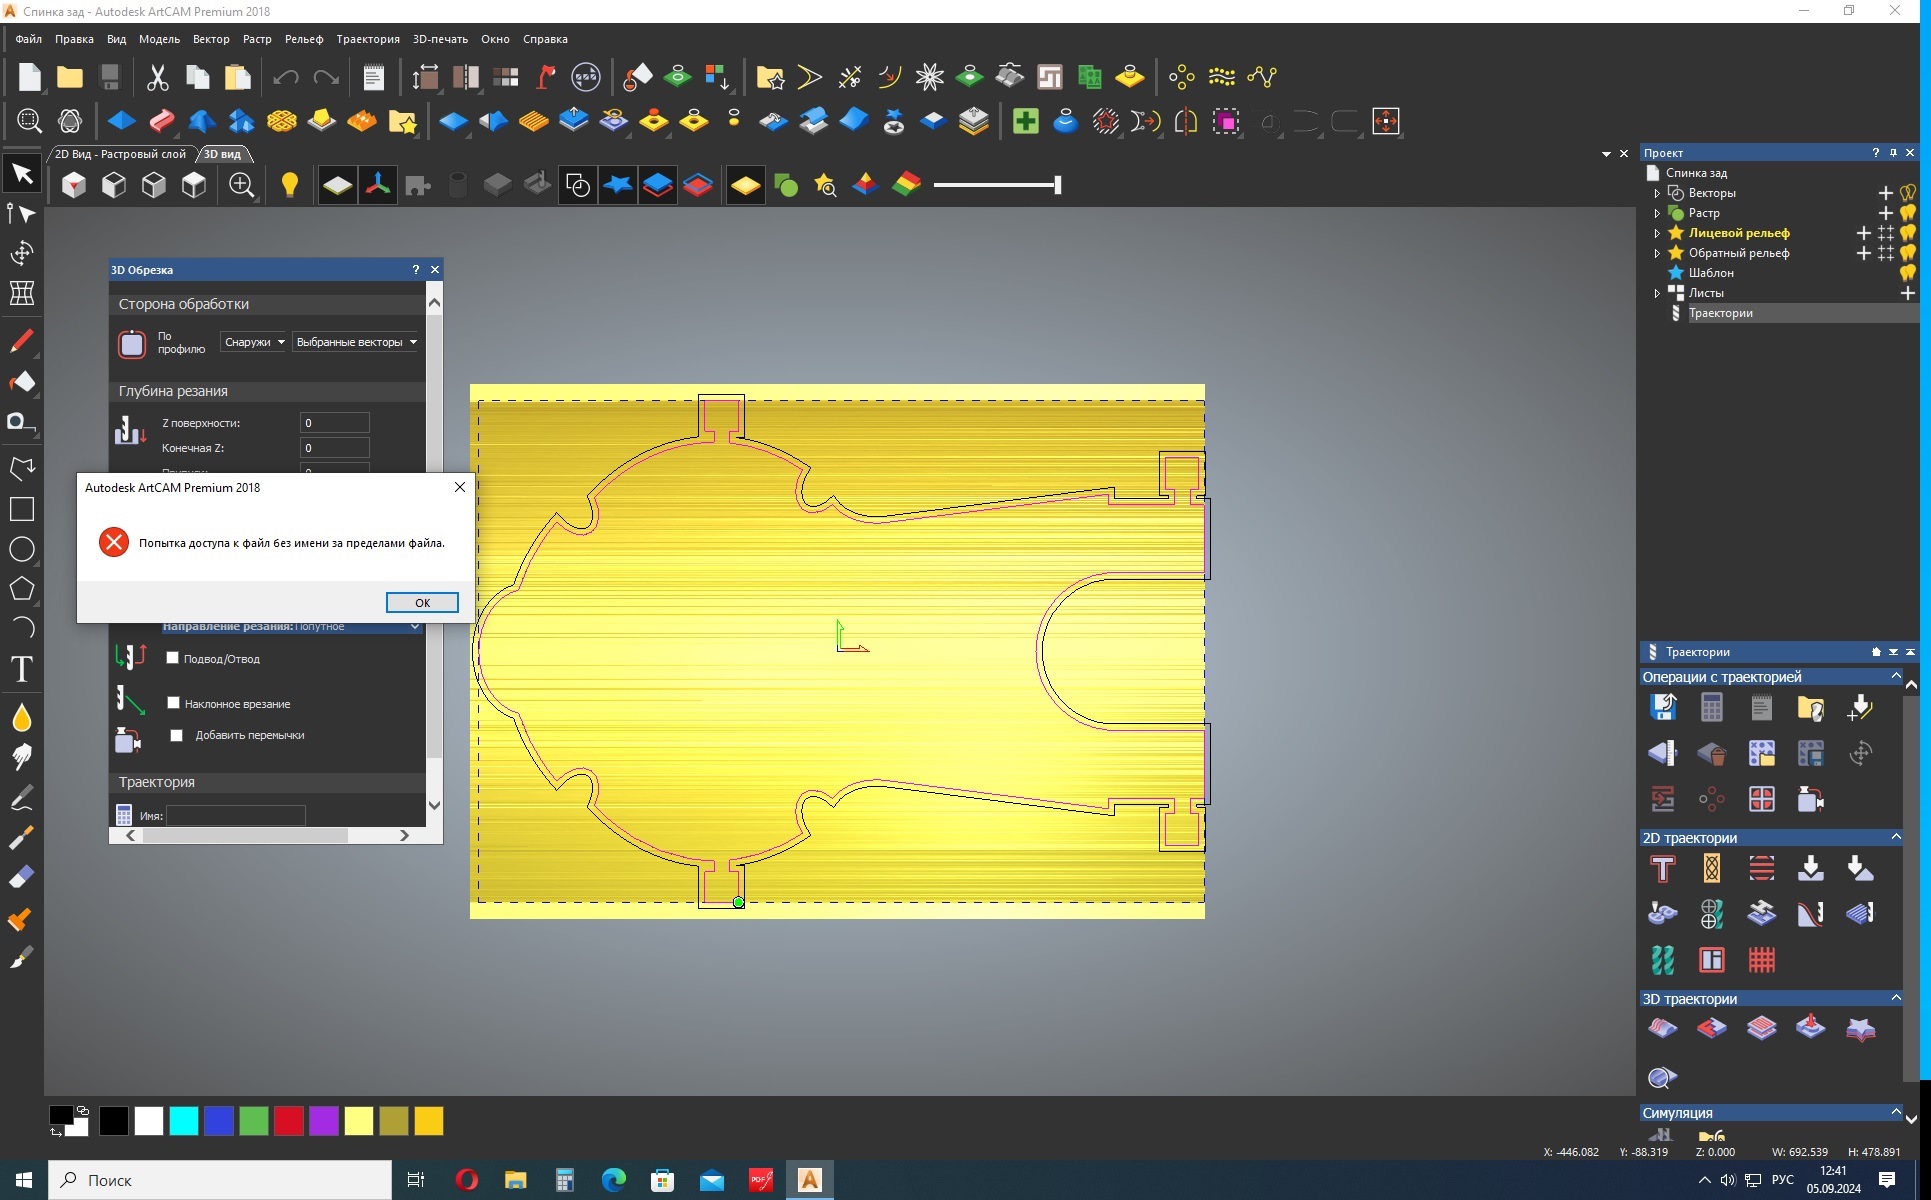Click the Drilling toolpath icon with down arrow
The height and width of the screenshot is (1200, 1931).
point(1811,868)
